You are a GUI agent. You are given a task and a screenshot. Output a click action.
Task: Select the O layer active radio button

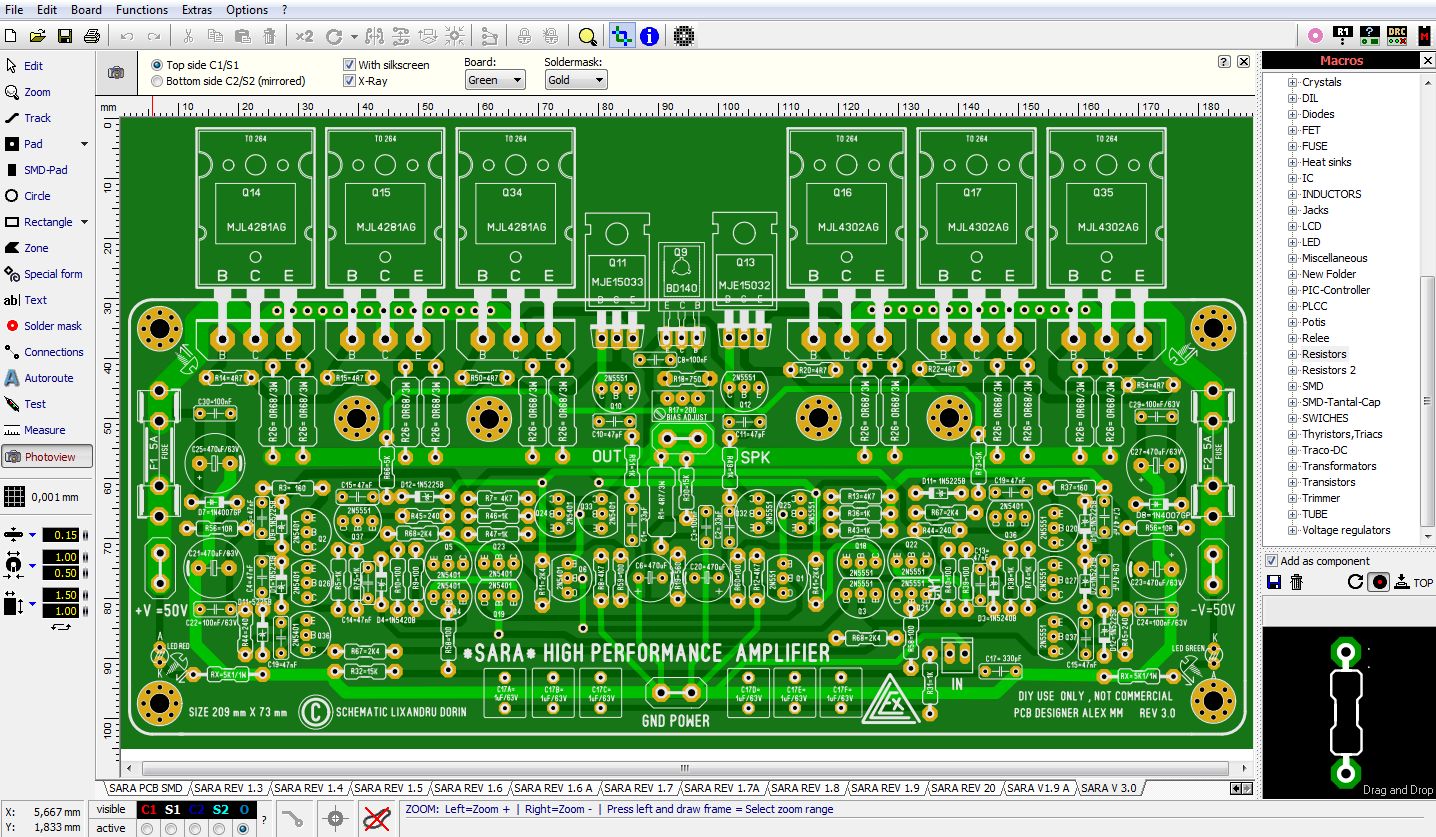pyautogui.click(x=243, y=828)
